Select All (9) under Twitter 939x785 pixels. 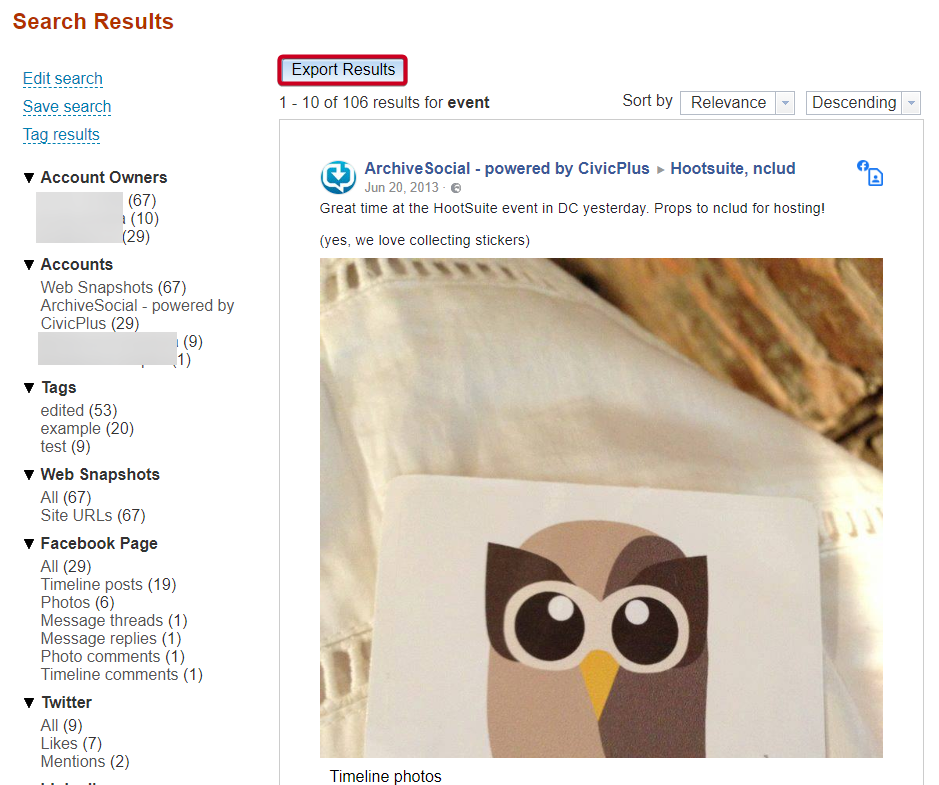point(61,726)
